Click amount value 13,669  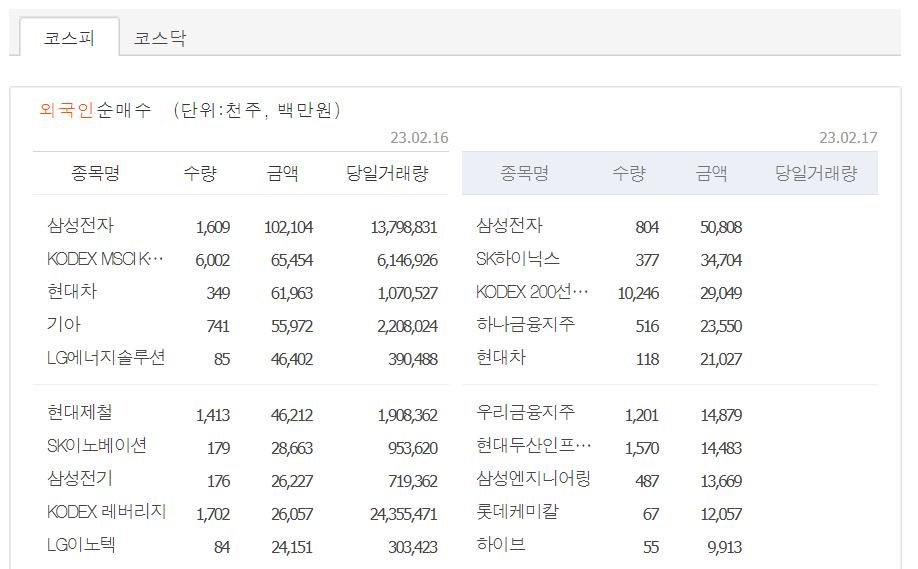point(721,481)
